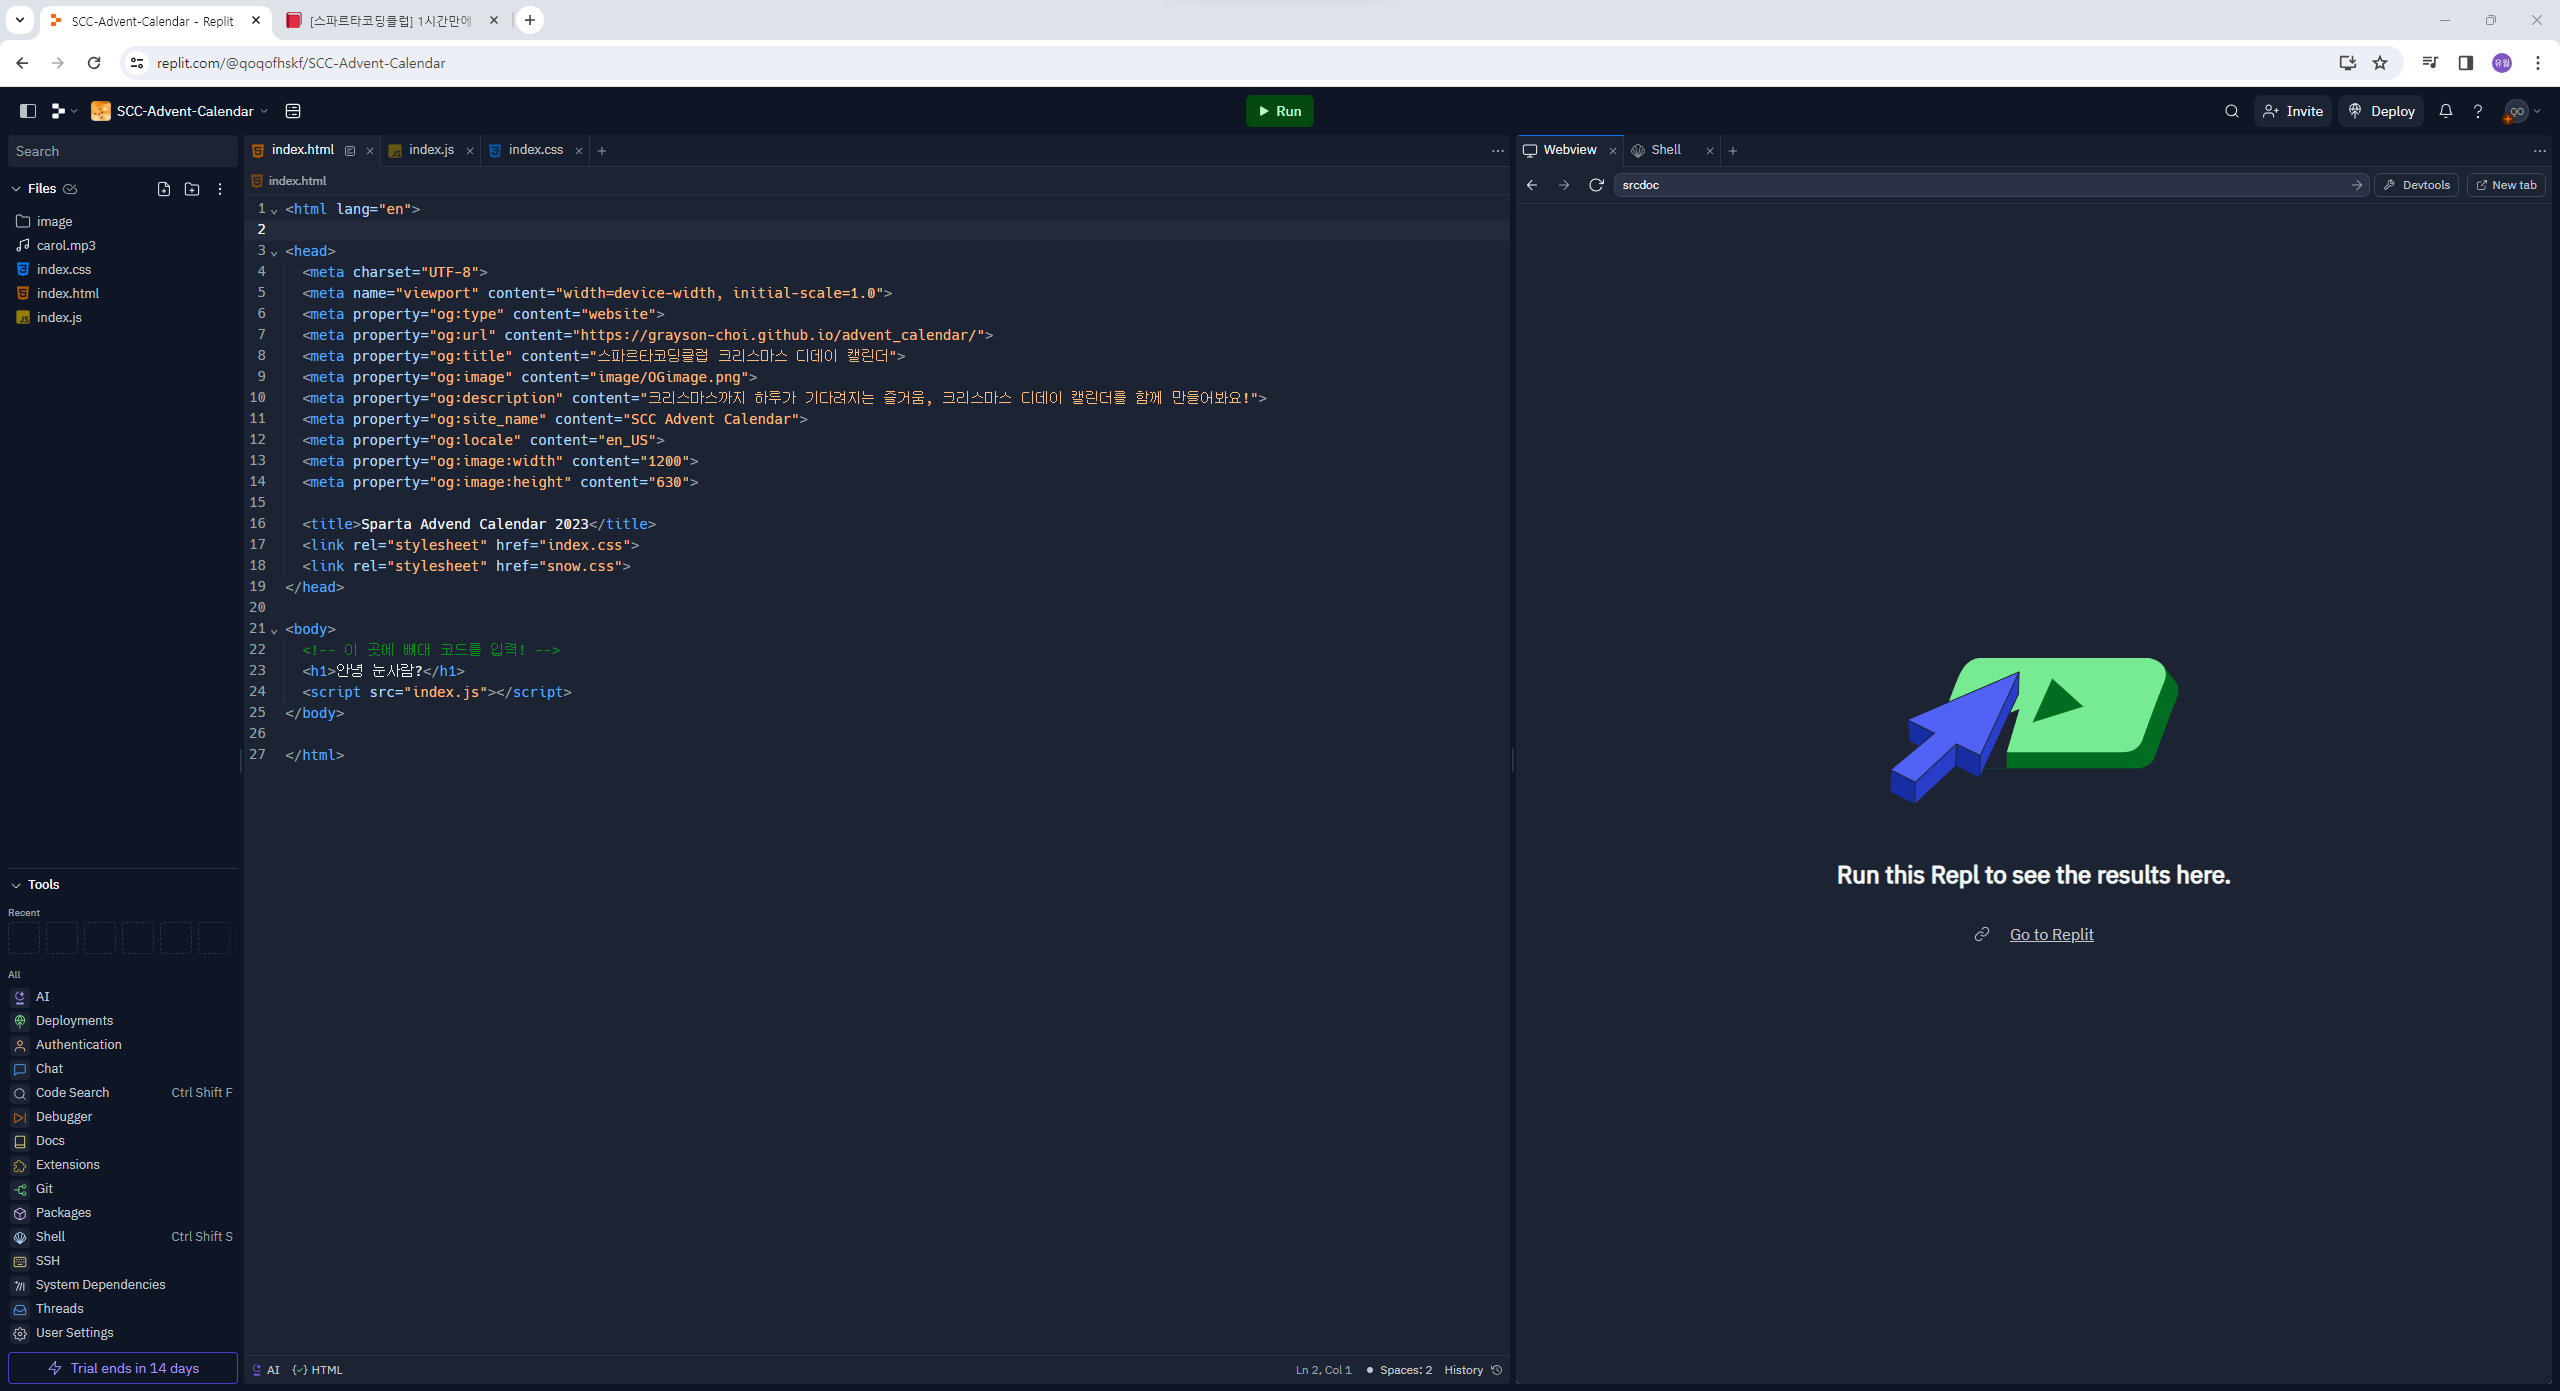Screen dimensions: 2560x1391
Task: Switch to the index.css editor tab
Action: click(536, 150)
